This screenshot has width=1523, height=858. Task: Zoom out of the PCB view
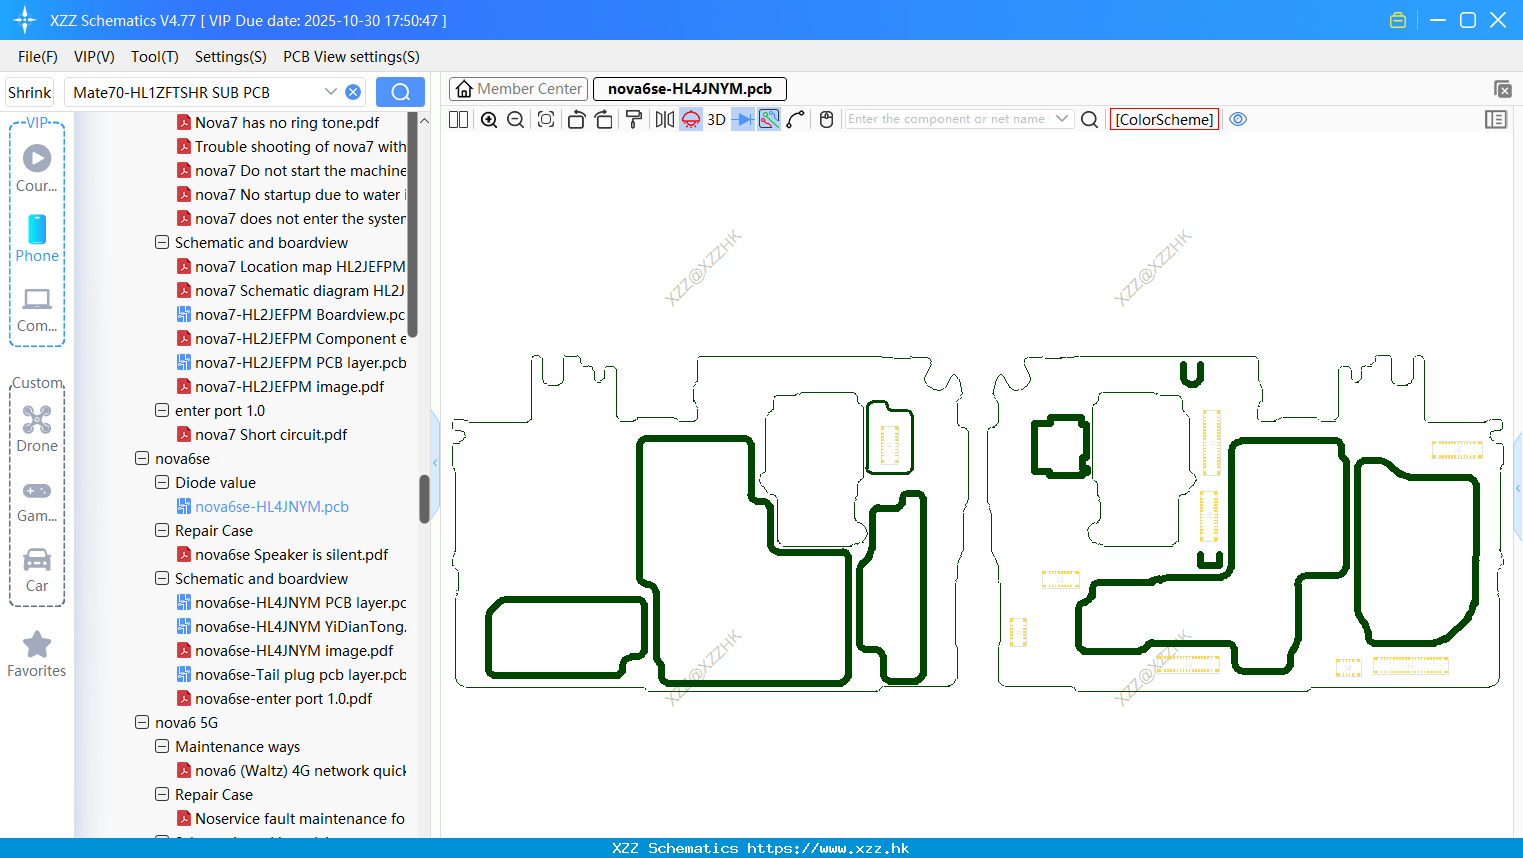click(x=515, y=119)
